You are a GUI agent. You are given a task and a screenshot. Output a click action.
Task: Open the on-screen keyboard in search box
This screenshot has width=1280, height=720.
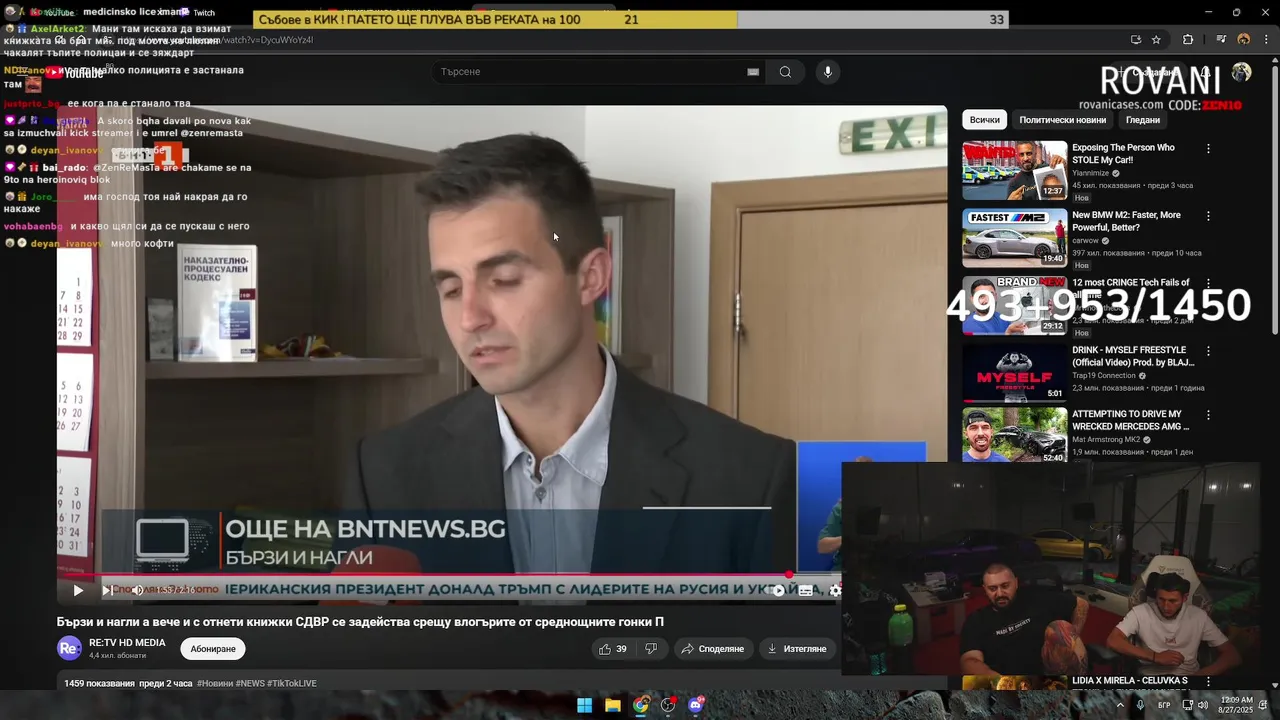[753, 72]
